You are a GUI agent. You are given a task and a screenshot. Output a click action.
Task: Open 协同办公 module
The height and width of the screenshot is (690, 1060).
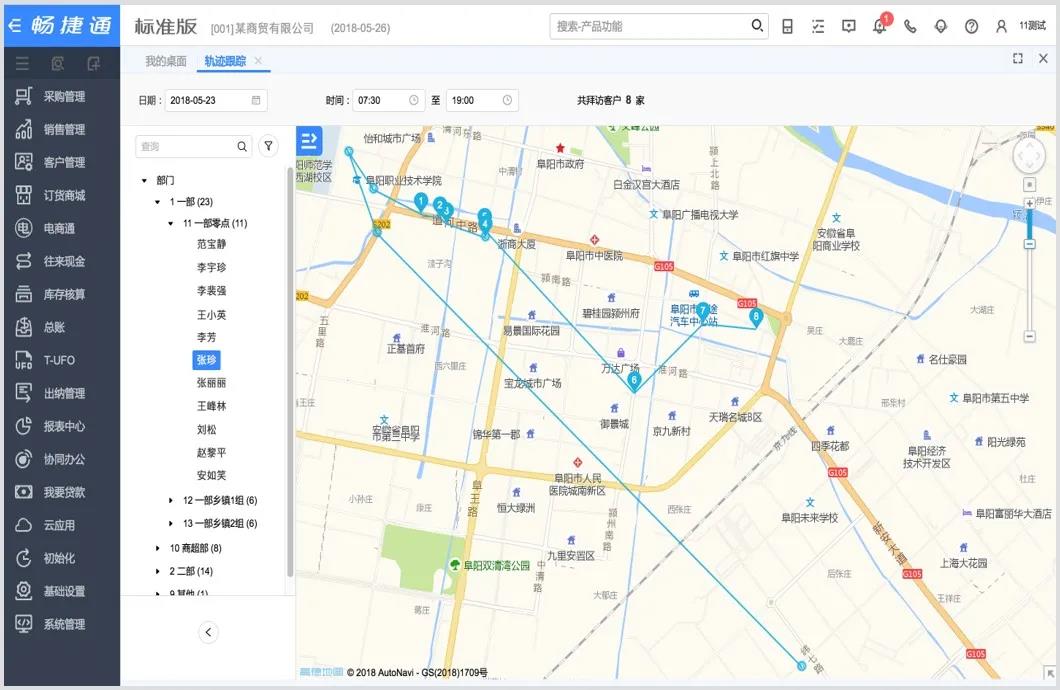[62, 459]
